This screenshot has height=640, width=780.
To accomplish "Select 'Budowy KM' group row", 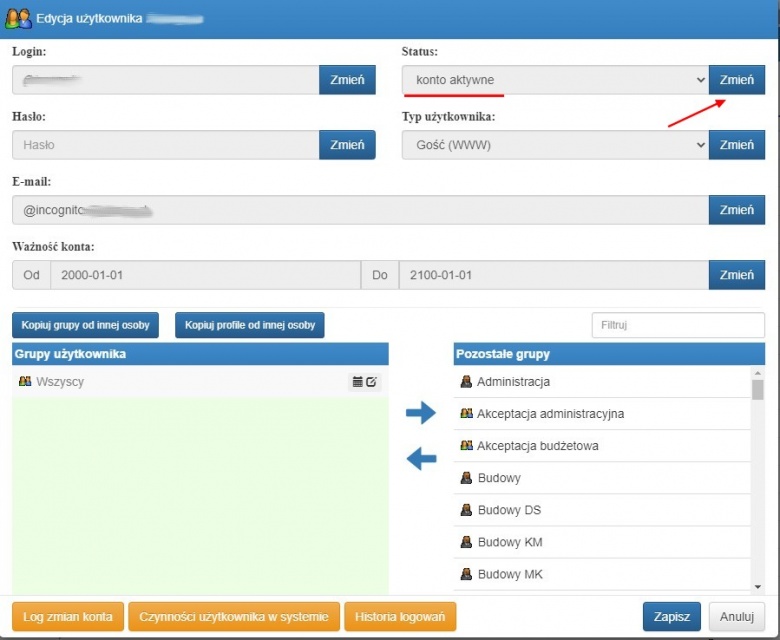I will [x=602, y=542].
